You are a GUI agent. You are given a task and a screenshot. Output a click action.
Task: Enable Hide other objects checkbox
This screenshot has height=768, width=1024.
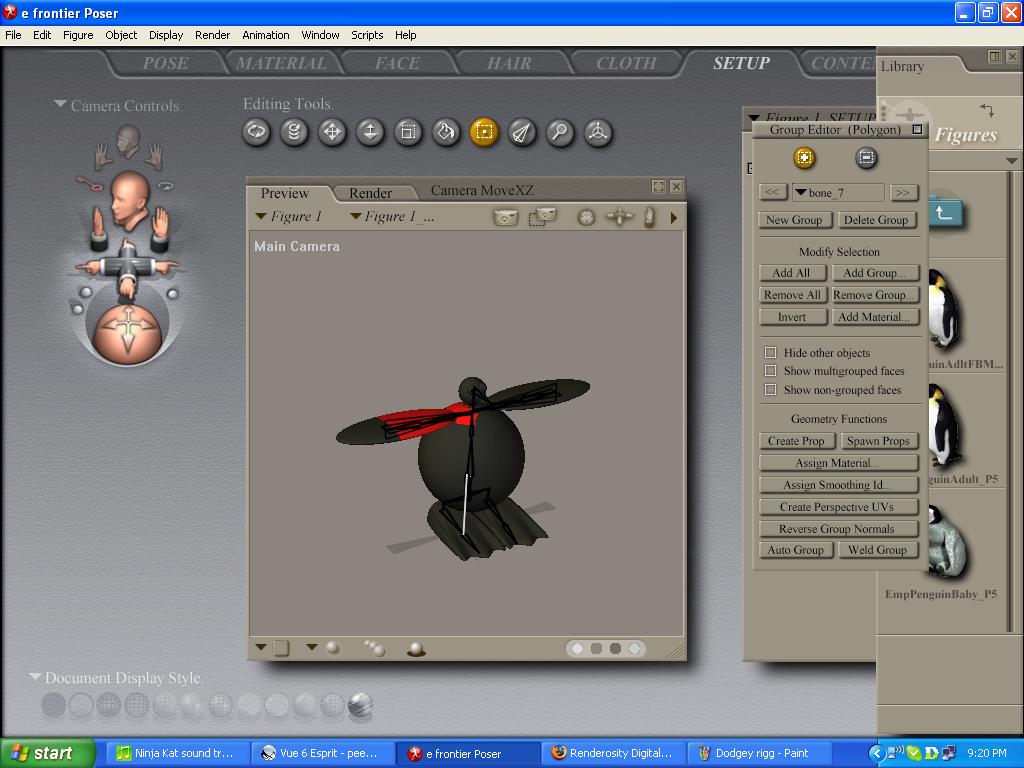point(771,353)
